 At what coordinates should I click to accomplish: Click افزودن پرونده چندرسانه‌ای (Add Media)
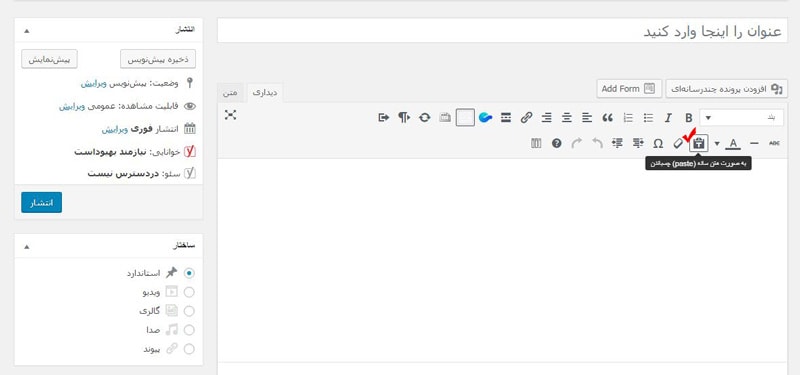tap(727, 89)
